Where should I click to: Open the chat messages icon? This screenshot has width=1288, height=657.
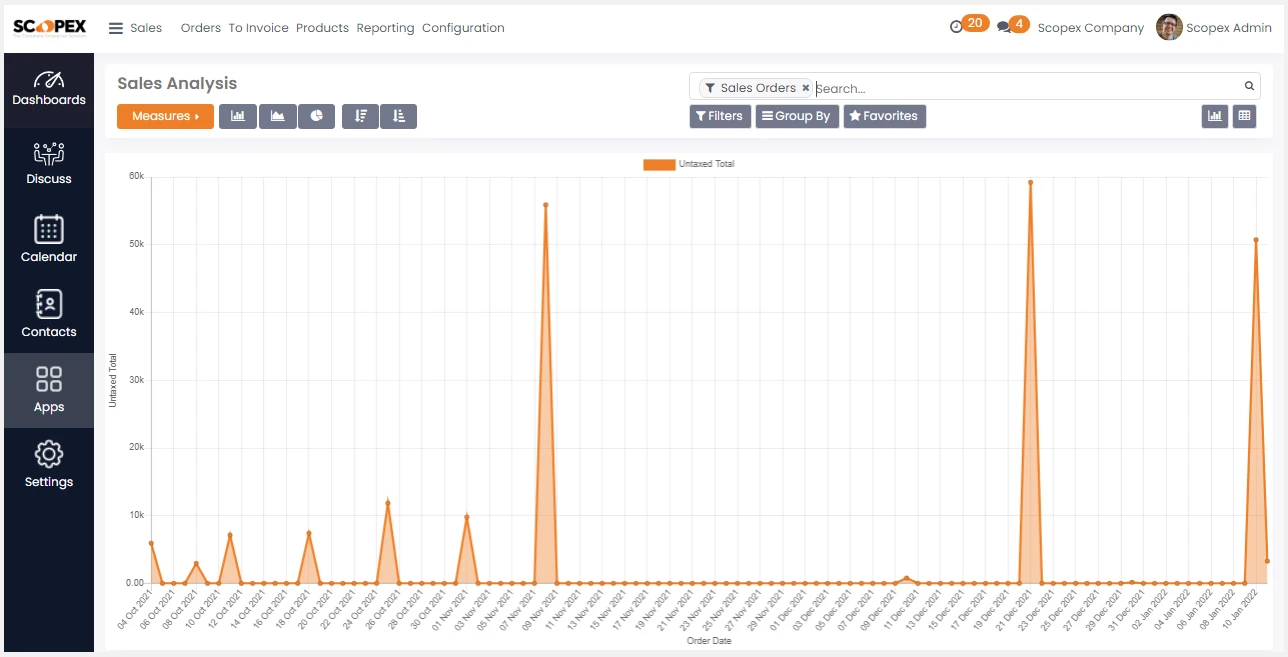click(x=1004, y=27)
